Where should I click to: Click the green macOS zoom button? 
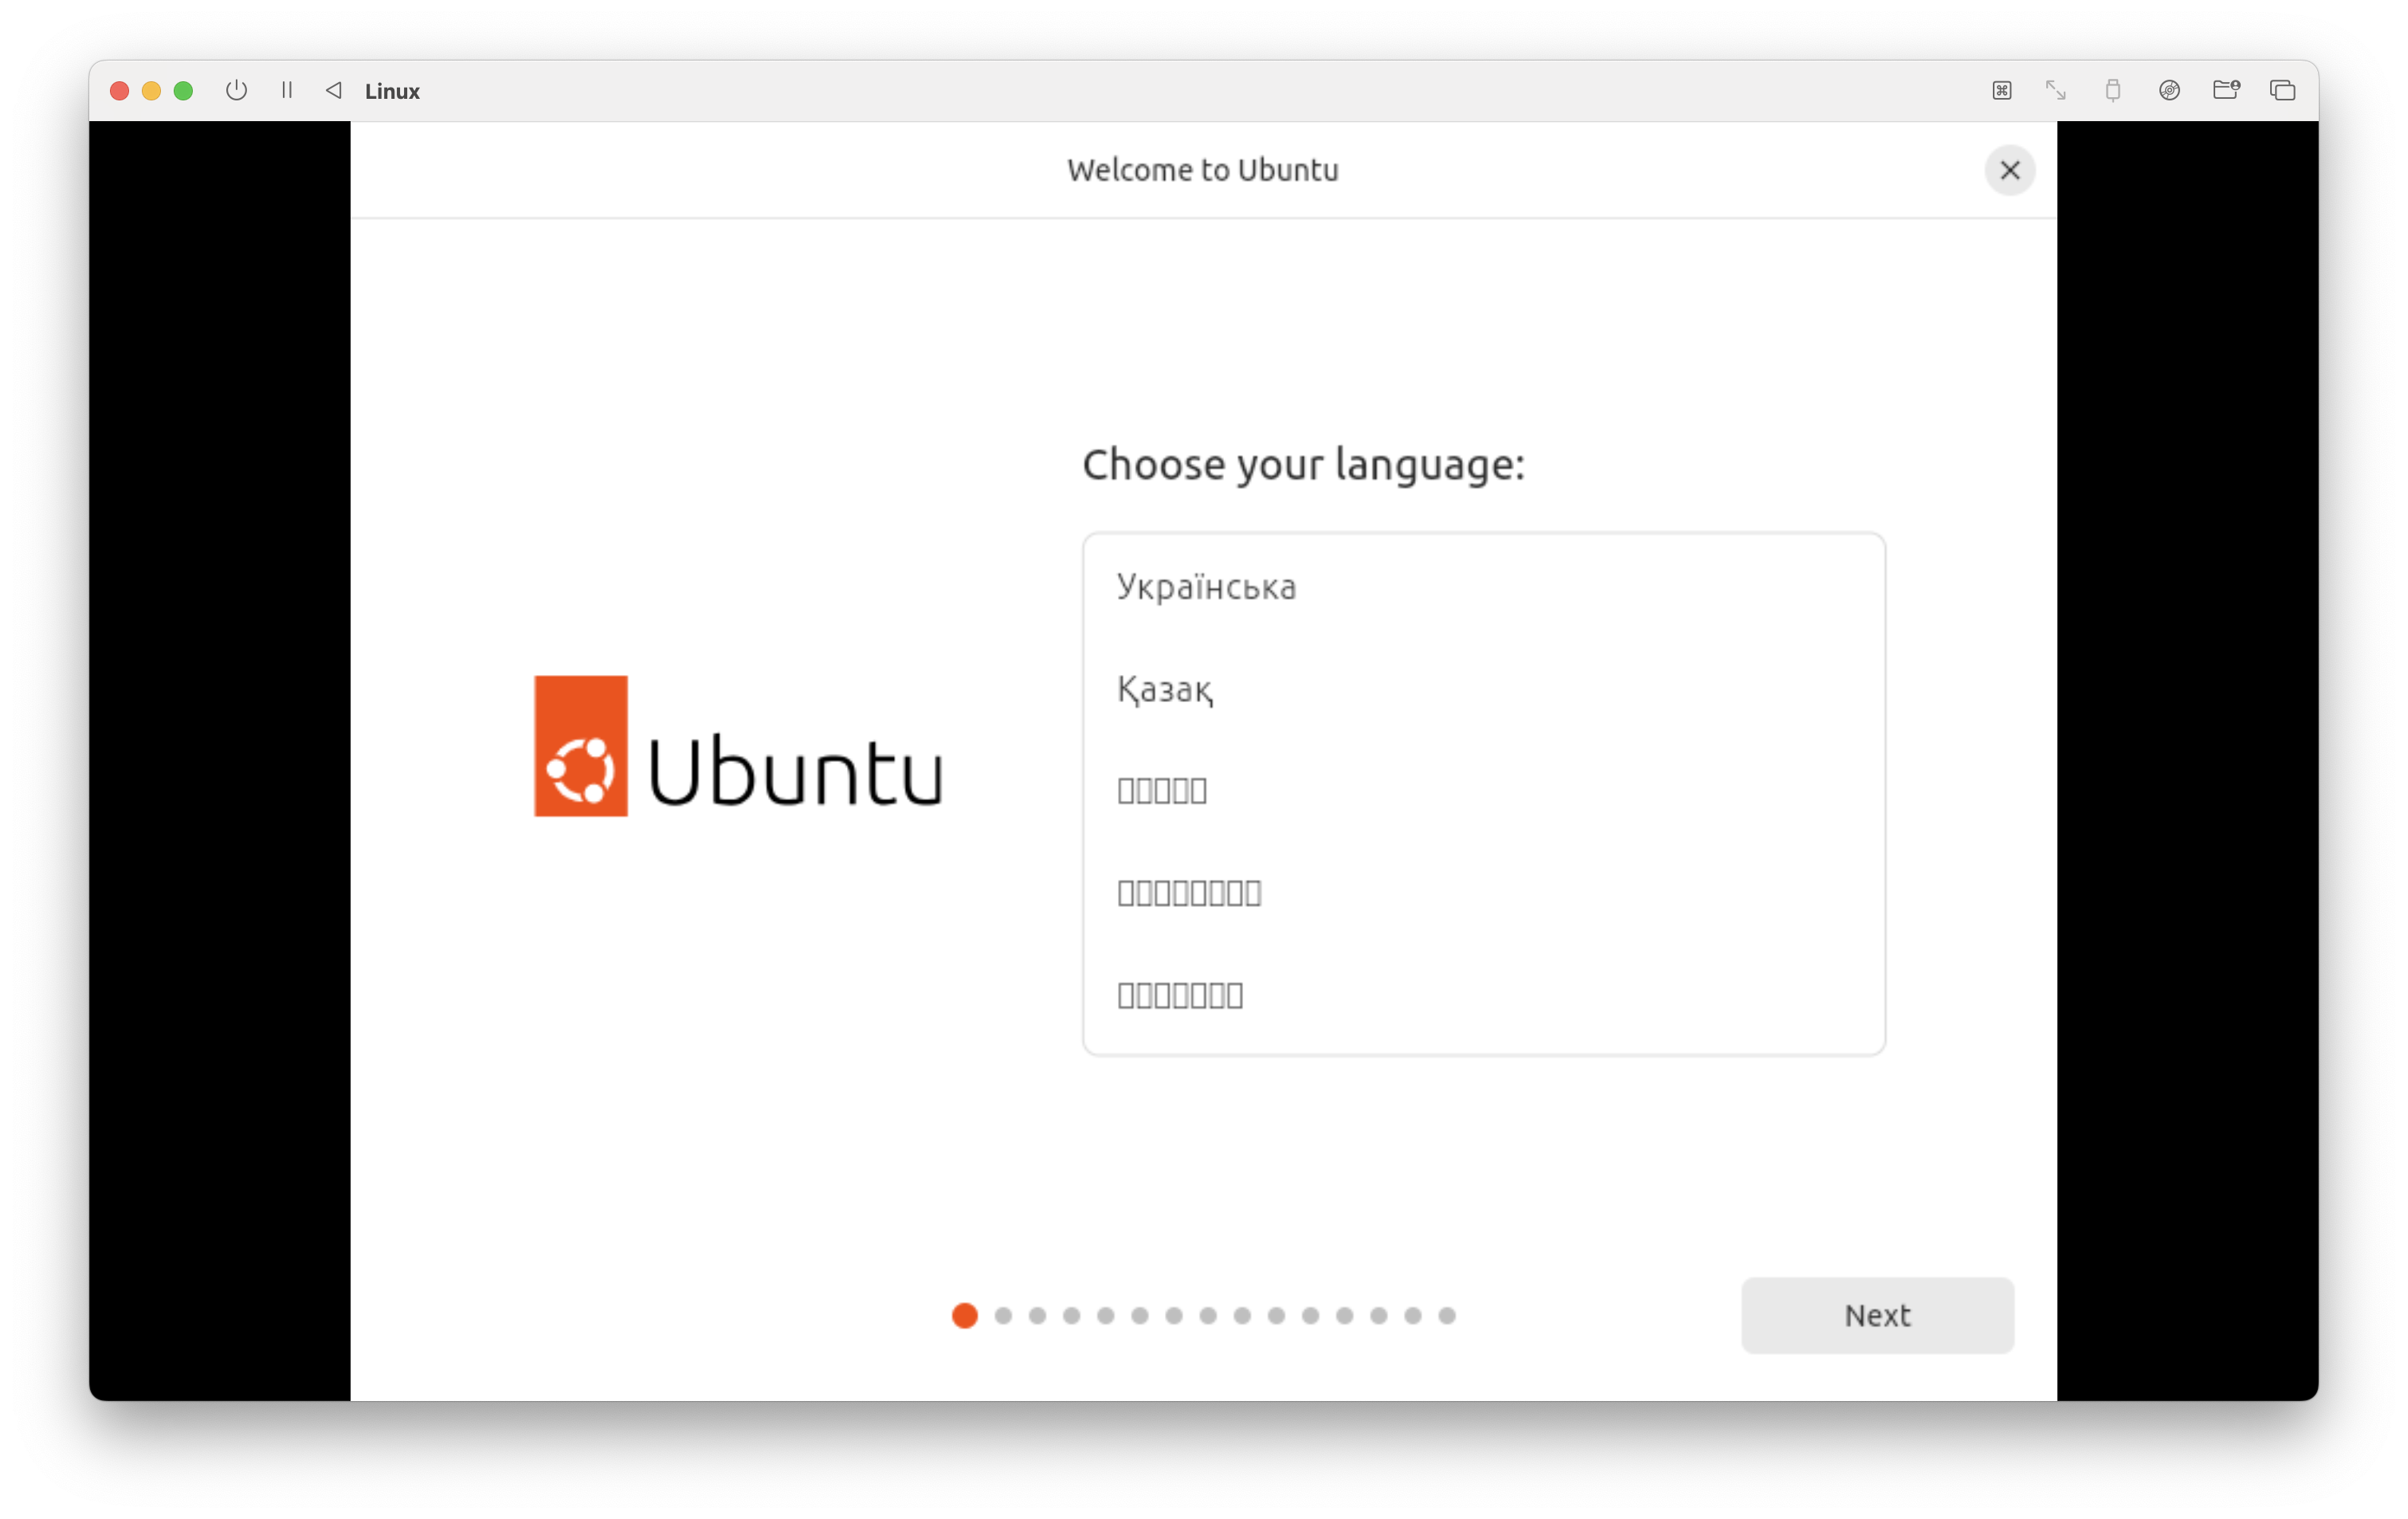coord(183,91)
